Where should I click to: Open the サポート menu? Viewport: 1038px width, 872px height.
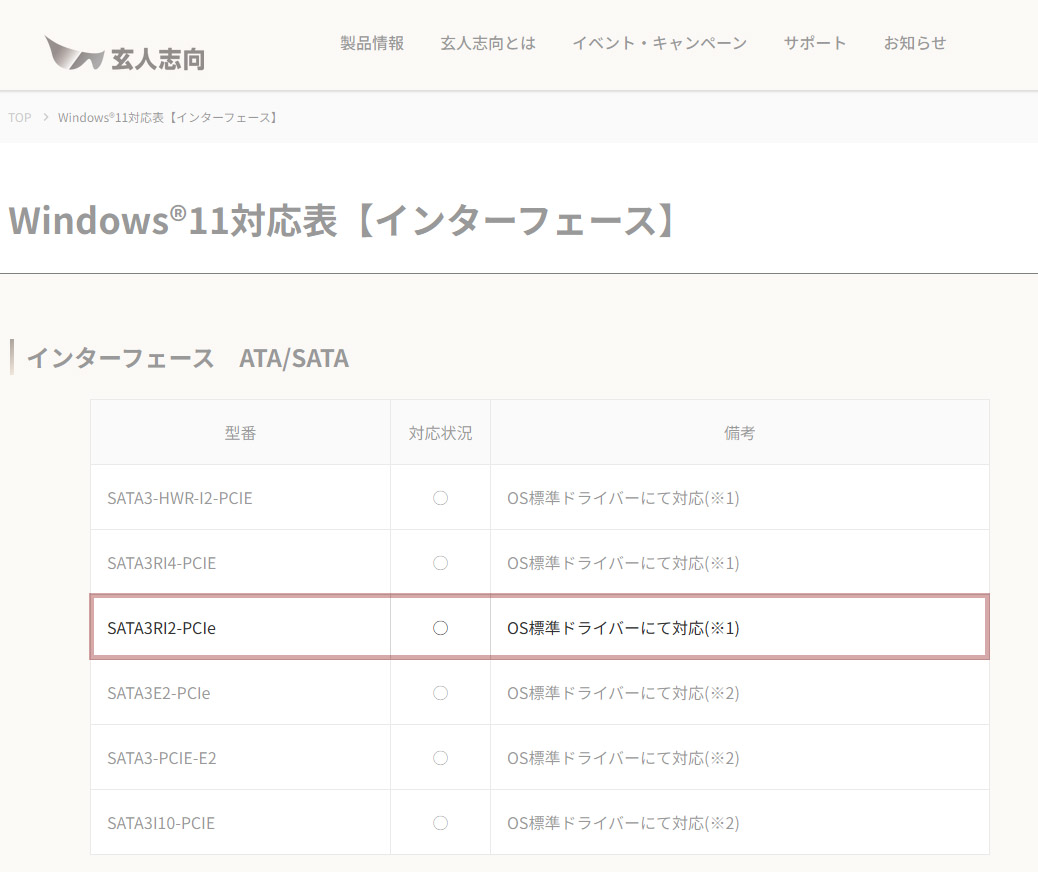click(815, 43)
